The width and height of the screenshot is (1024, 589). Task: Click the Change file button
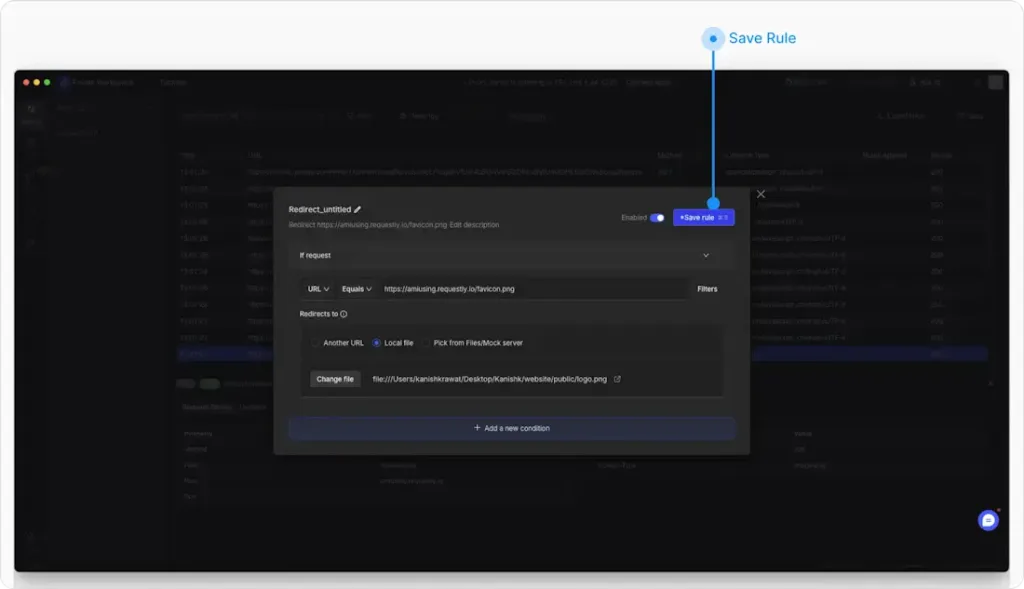pos(334,379)
